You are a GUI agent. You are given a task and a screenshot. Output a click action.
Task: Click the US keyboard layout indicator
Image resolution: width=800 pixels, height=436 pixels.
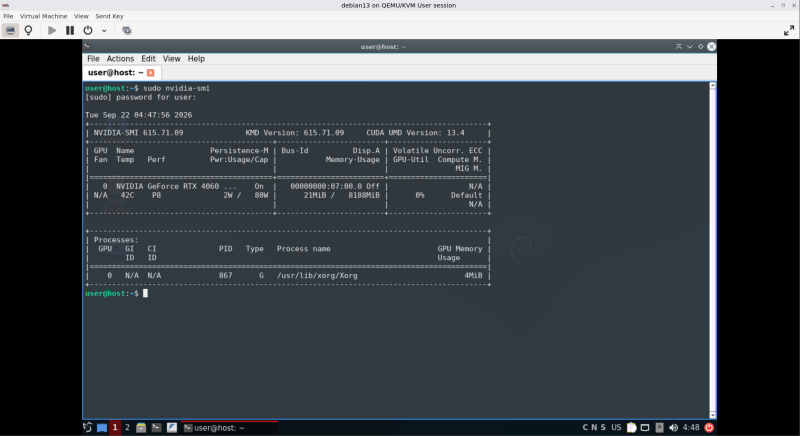point(616,427)
